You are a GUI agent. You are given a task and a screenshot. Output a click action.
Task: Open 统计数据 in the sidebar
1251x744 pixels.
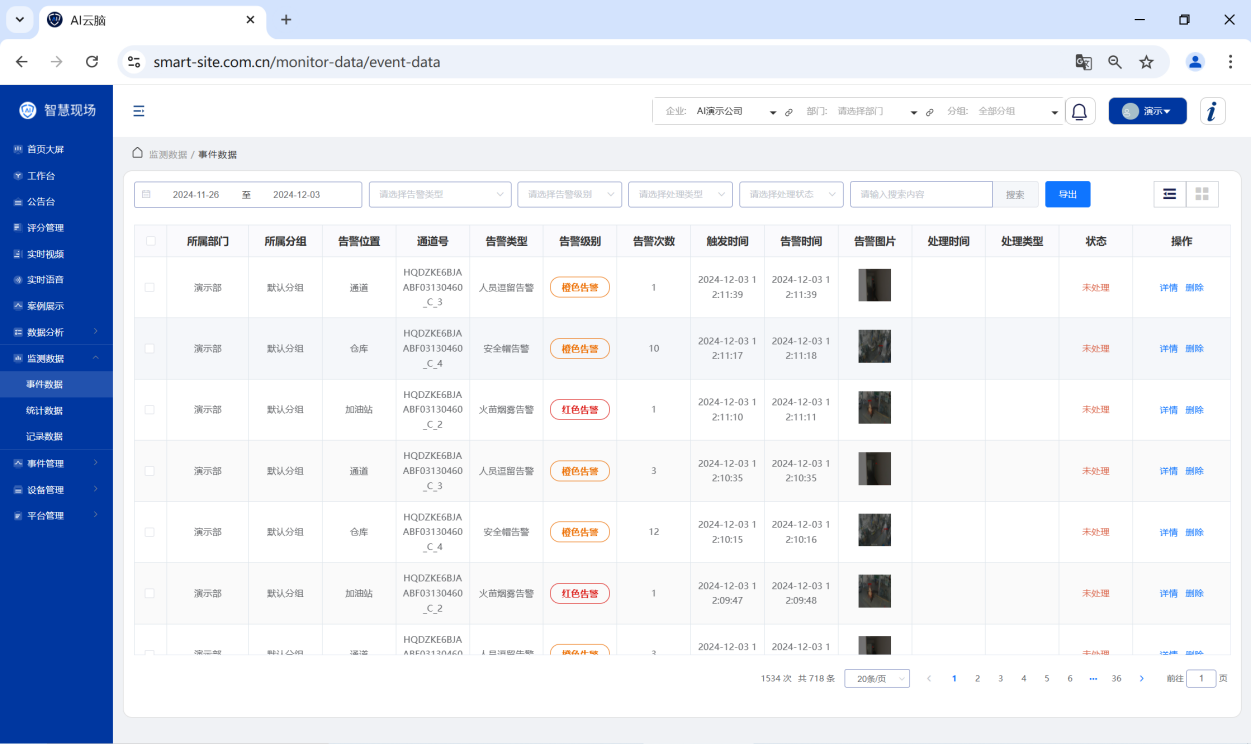(45, 411)
